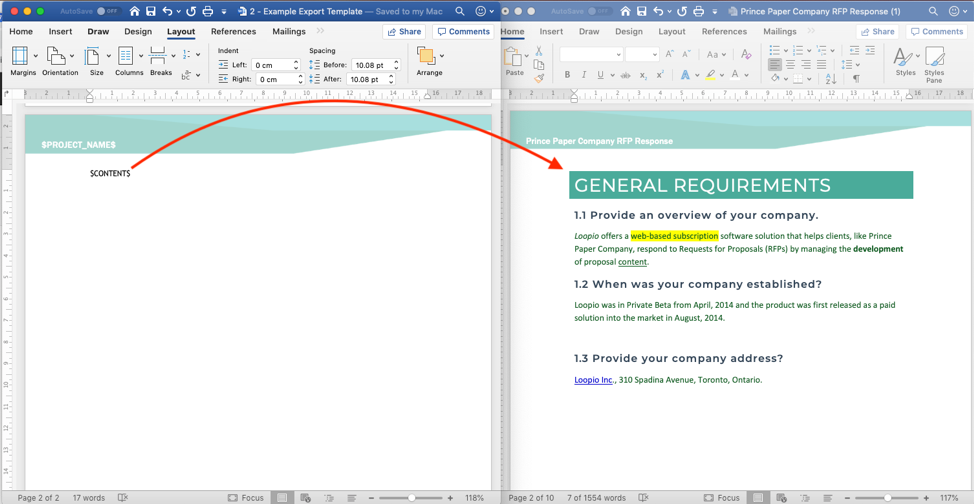Screen dimensions: 974x504
Task: Apply Subscript formatting
Action: [644, 75]
